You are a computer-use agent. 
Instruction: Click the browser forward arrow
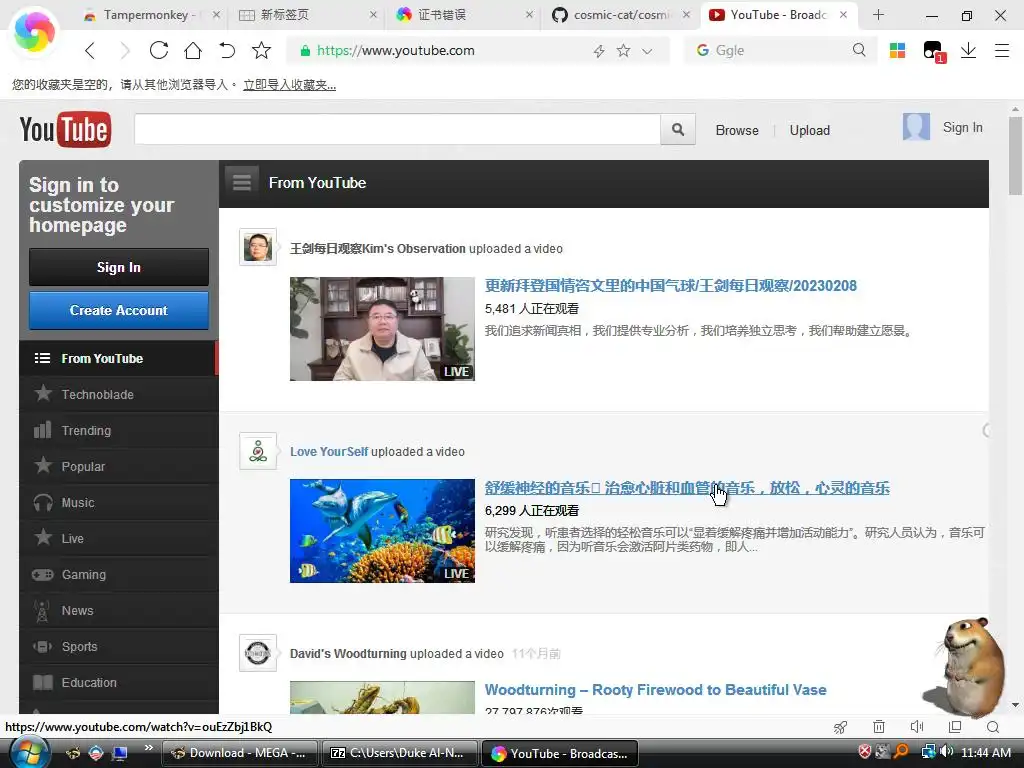[x=124, y=50]
